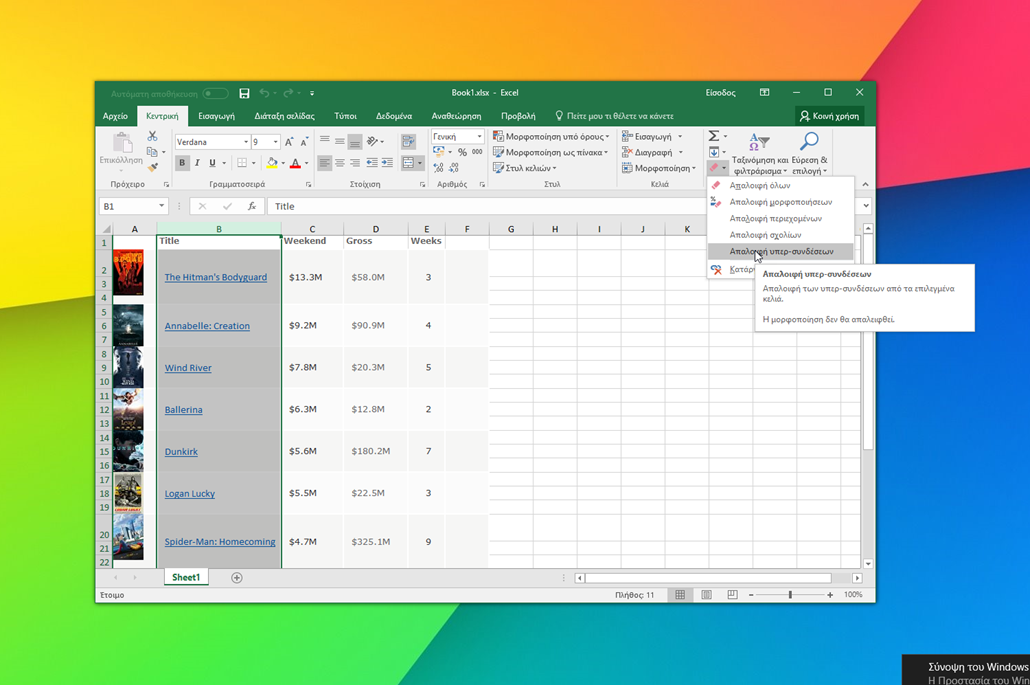
Task: Click the Wrap Text icon
Action: (408, 140)
